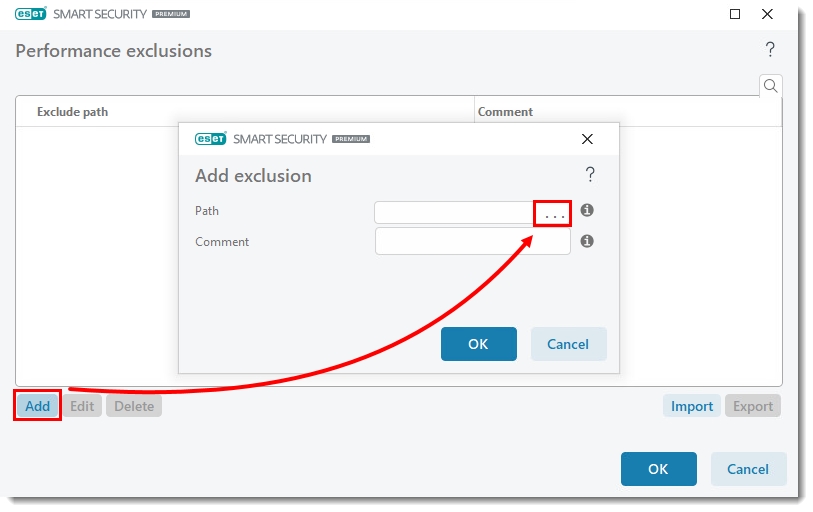Select the Comment column header in table
The width and height of the screenshot is (813, 512).
(505, 112)
